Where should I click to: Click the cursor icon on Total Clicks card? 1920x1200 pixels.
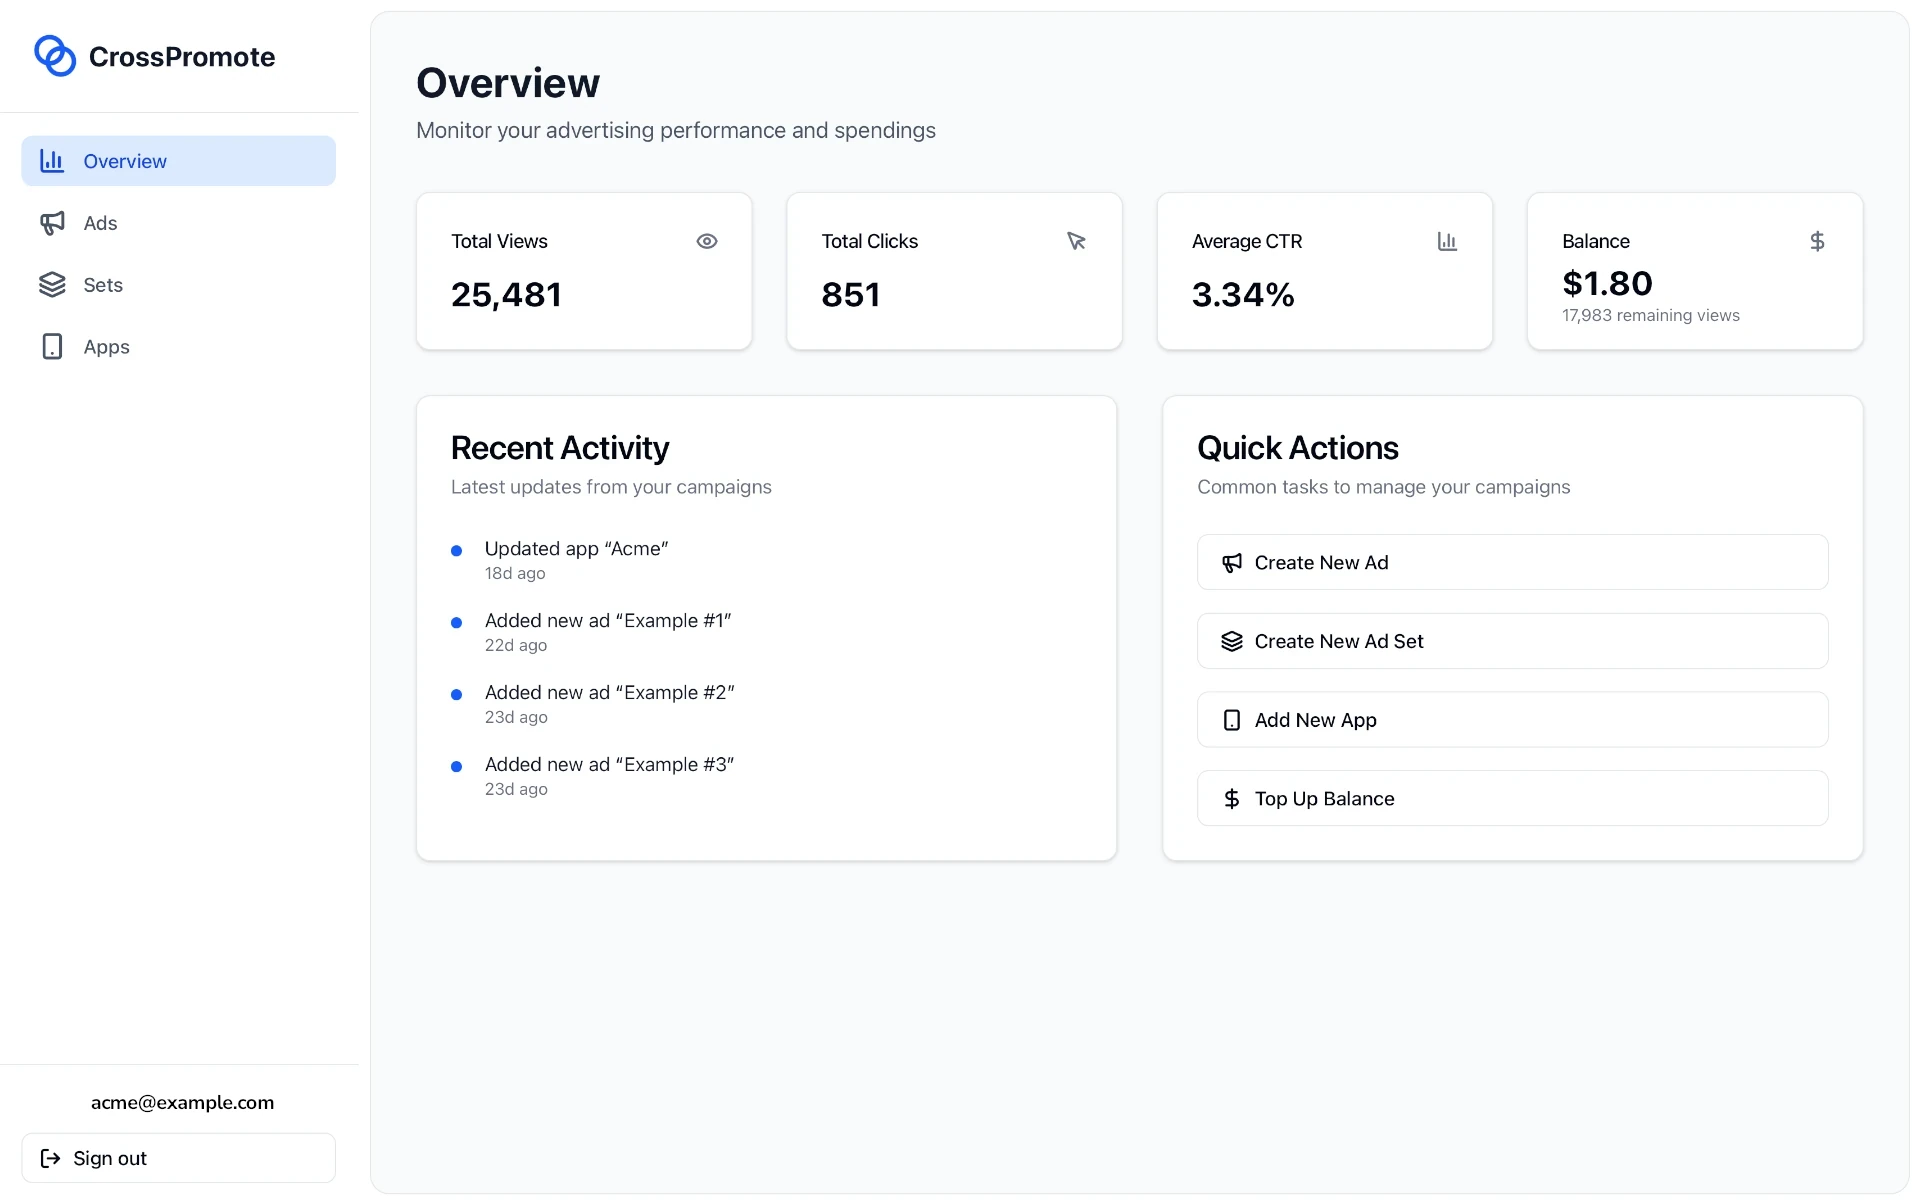(x=1076, y=241)
